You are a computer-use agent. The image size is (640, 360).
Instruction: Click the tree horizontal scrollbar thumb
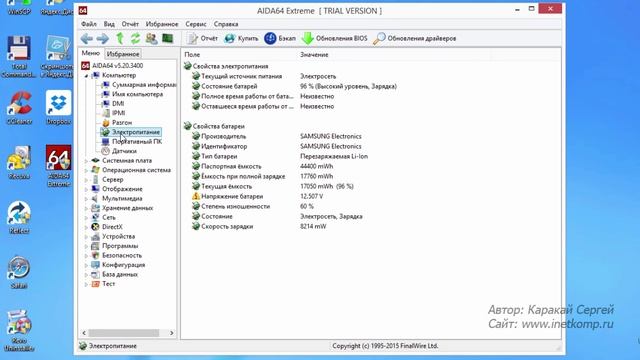click(x=124, y=333)
